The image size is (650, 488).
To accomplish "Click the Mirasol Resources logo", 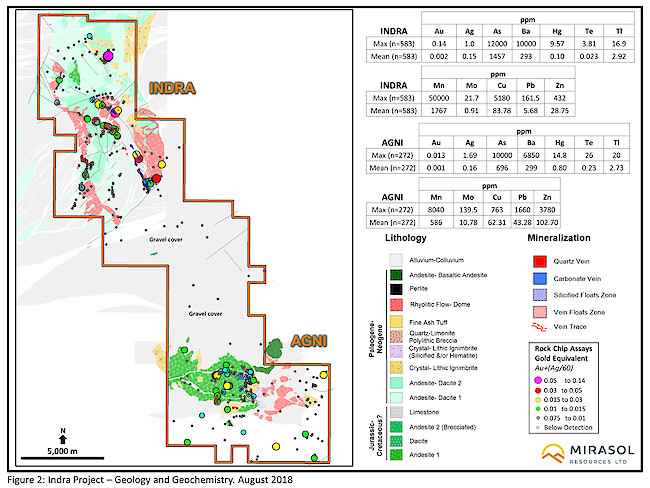I will (x=588, y=456).
